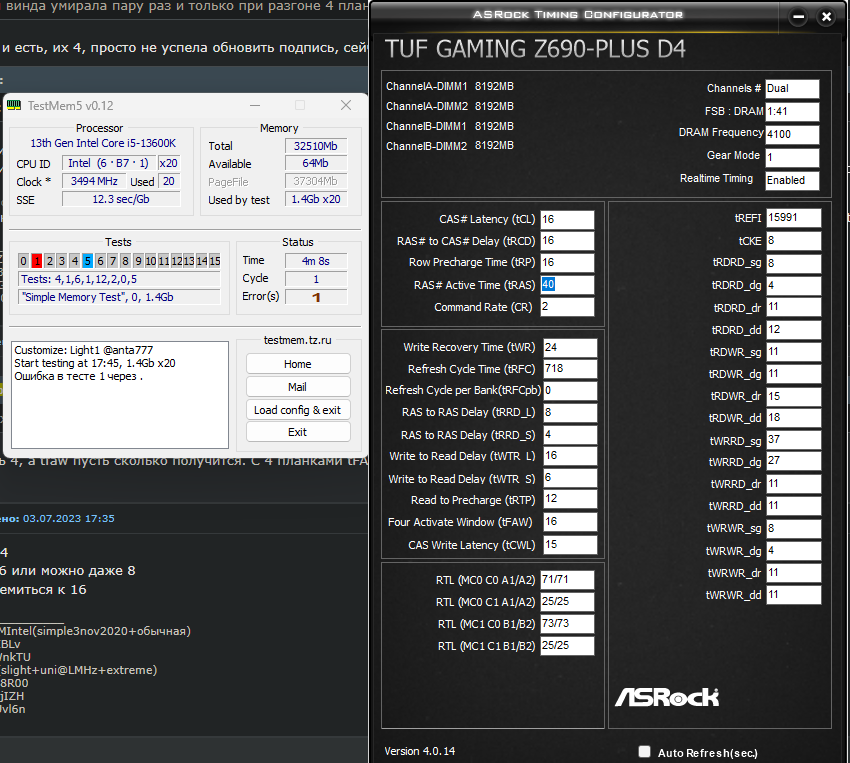The height and width of the screenshot is (763, 850).
Task: Click the tWTR_L value field
Action: pyautogui.click(x=570, y=456)
